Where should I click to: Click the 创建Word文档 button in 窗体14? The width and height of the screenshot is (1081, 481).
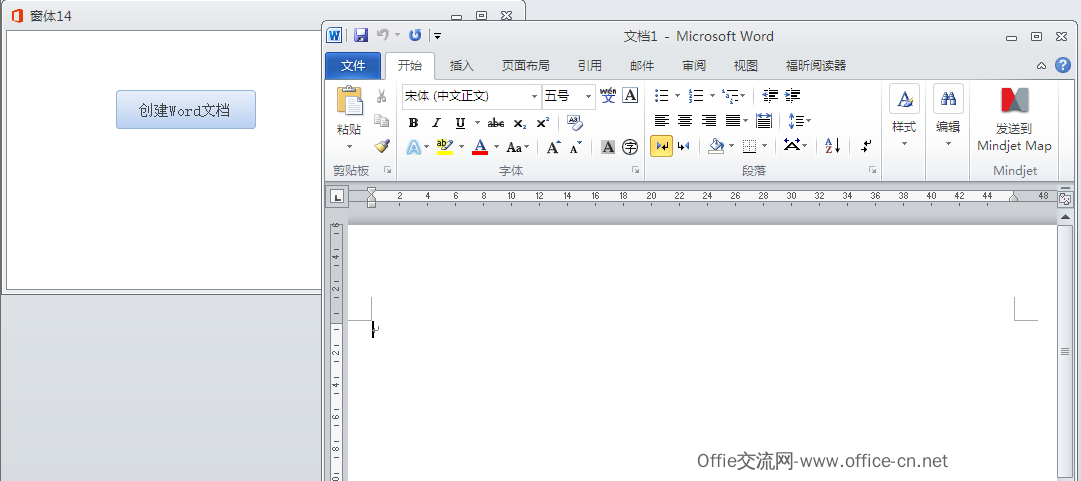pyautogui.click(x=185, y=110)
